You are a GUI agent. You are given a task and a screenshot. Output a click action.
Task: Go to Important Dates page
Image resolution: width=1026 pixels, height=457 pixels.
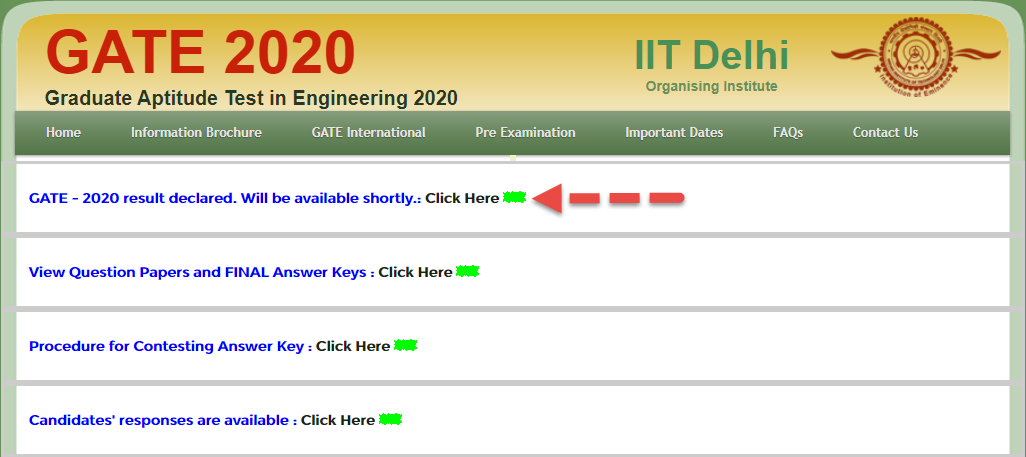point(674,132)
